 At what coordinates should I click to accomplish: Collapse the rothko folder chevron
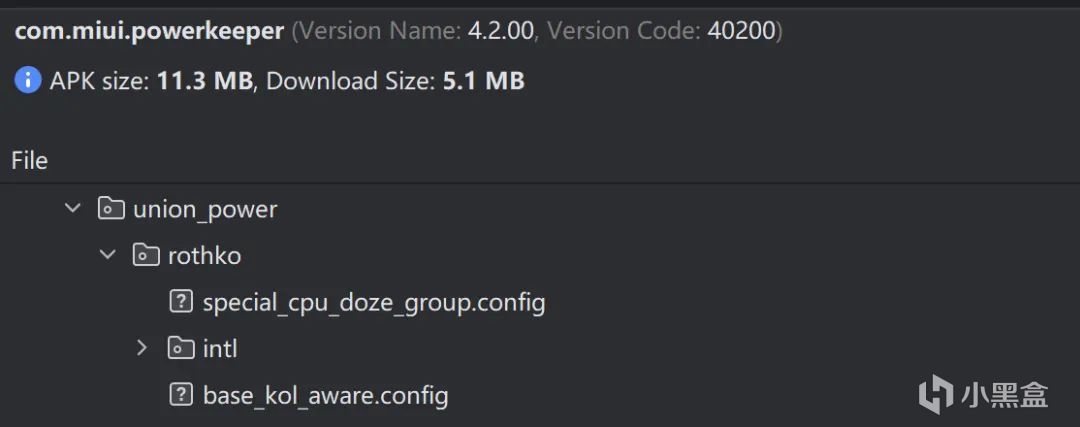(108, 256)
